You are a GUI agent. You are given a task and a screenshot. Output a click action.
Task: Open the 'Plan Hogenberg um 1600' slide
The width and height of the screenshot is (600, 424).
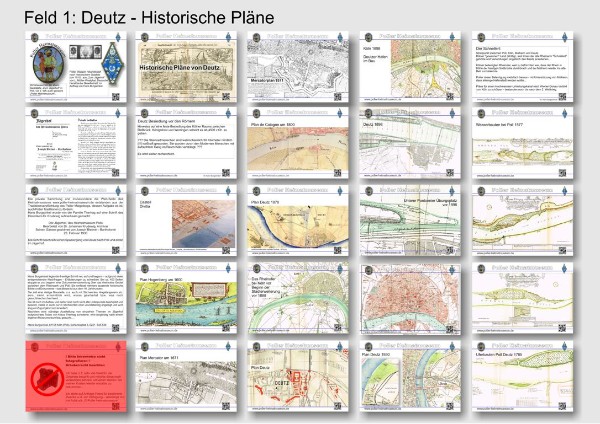186,298
